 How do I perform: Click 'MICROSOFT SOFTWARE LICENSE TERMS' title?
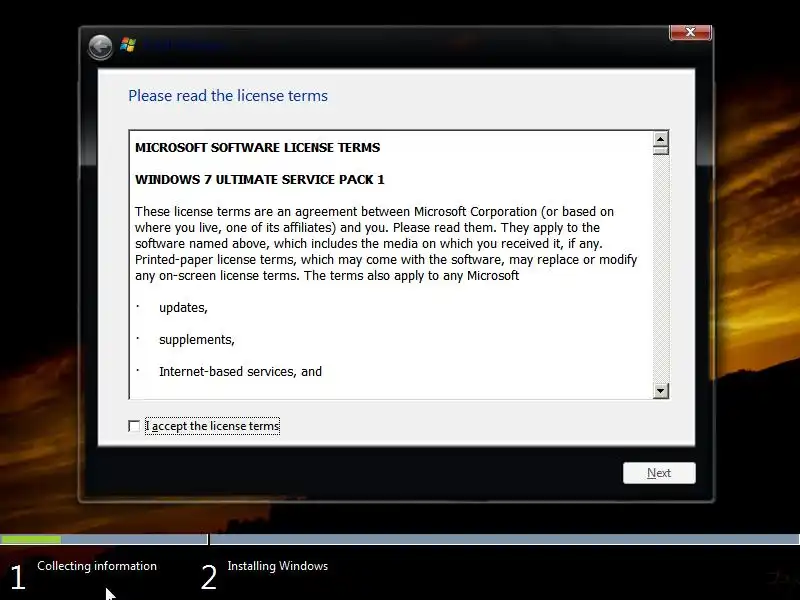[x=258, y=147]
